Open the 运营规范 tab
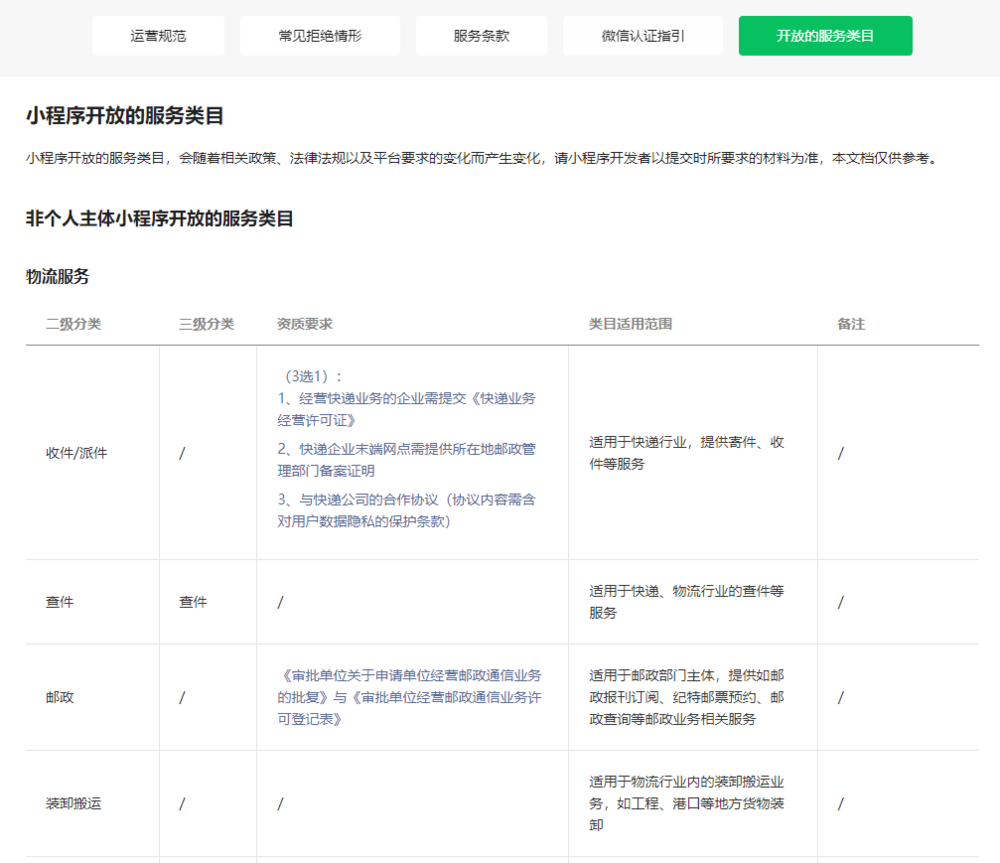The width and height of the screenshot is (1000, 863). tap(158, 36)
